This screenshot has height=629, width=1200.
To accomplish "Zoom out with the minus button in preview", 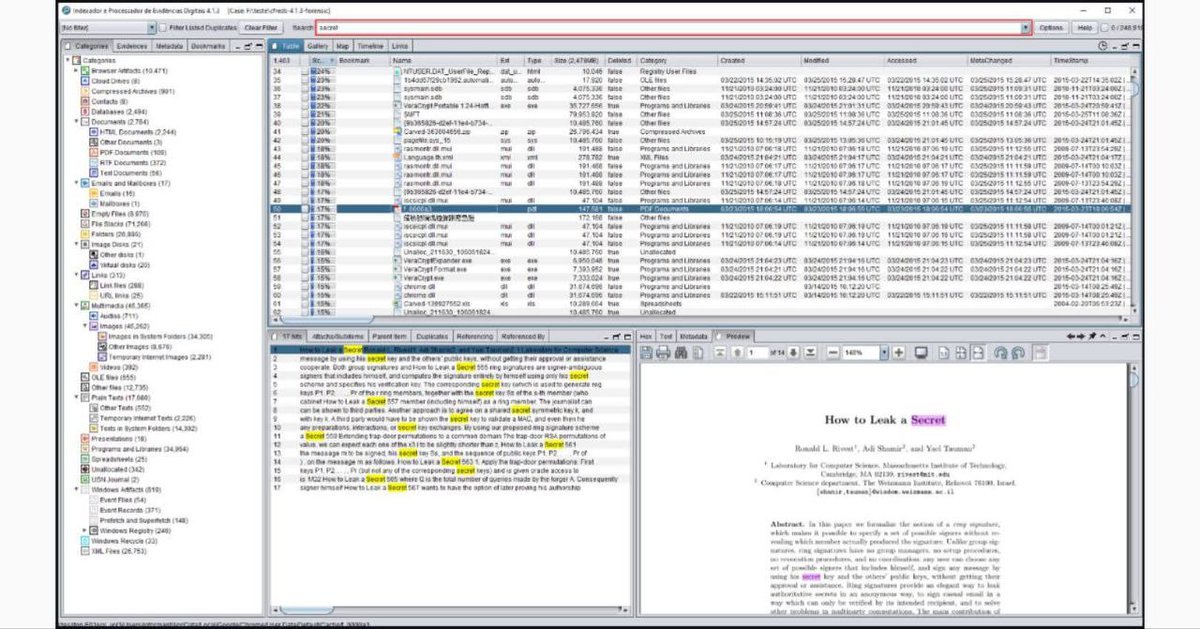I will [831, 353].
